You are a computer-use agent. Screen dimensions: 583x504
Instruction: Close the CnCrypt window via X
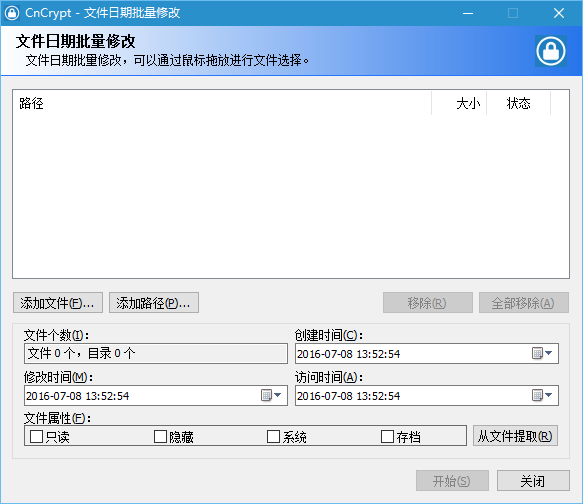(x=559, y=13)
